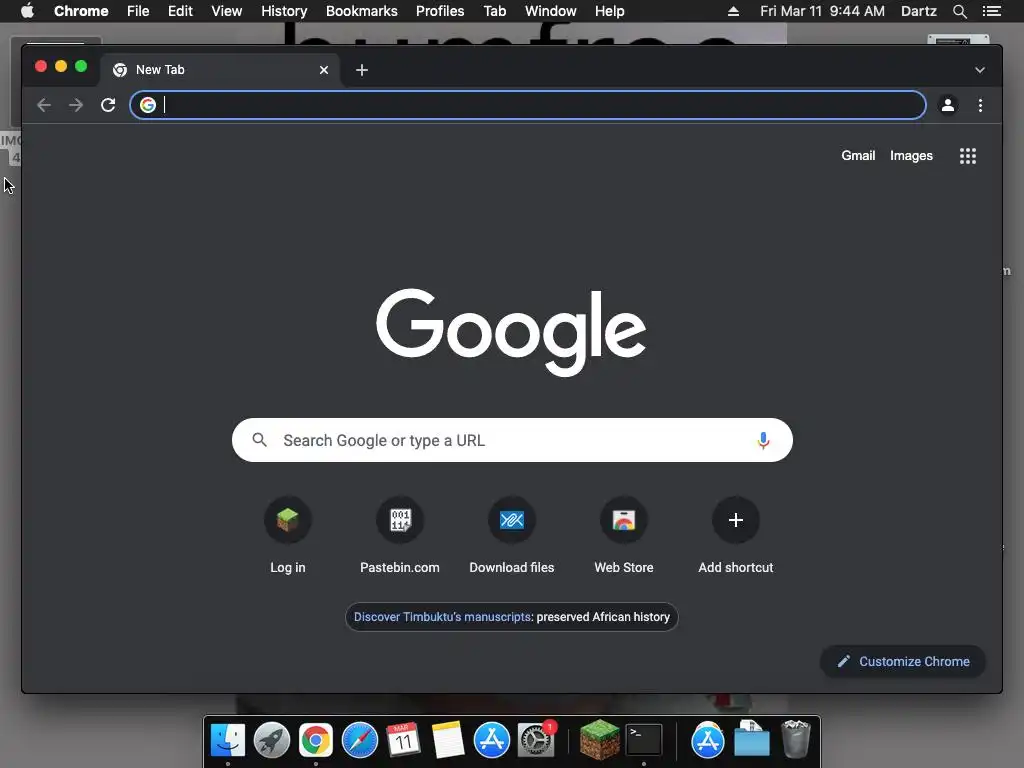Viewport: 1024px width, 768px height.
Task: Open Notes app in the Dock
Action: coord(447,741)
